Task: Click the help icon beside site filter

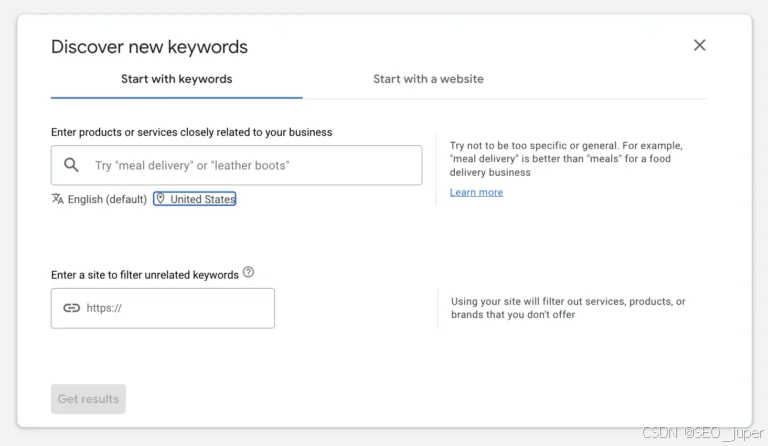Action: [x=249, y=272]
